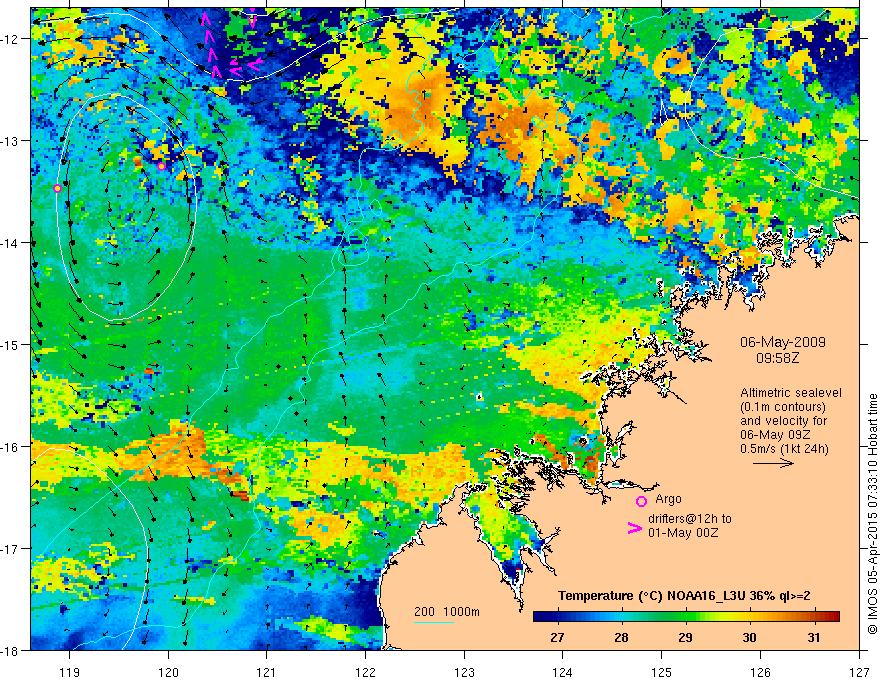This screenshot has width=880, height=680.
Task: Click the 'Temperature (°C) NOAA16_L3U 36% ql>=2' title
Action: coord(684,596)
